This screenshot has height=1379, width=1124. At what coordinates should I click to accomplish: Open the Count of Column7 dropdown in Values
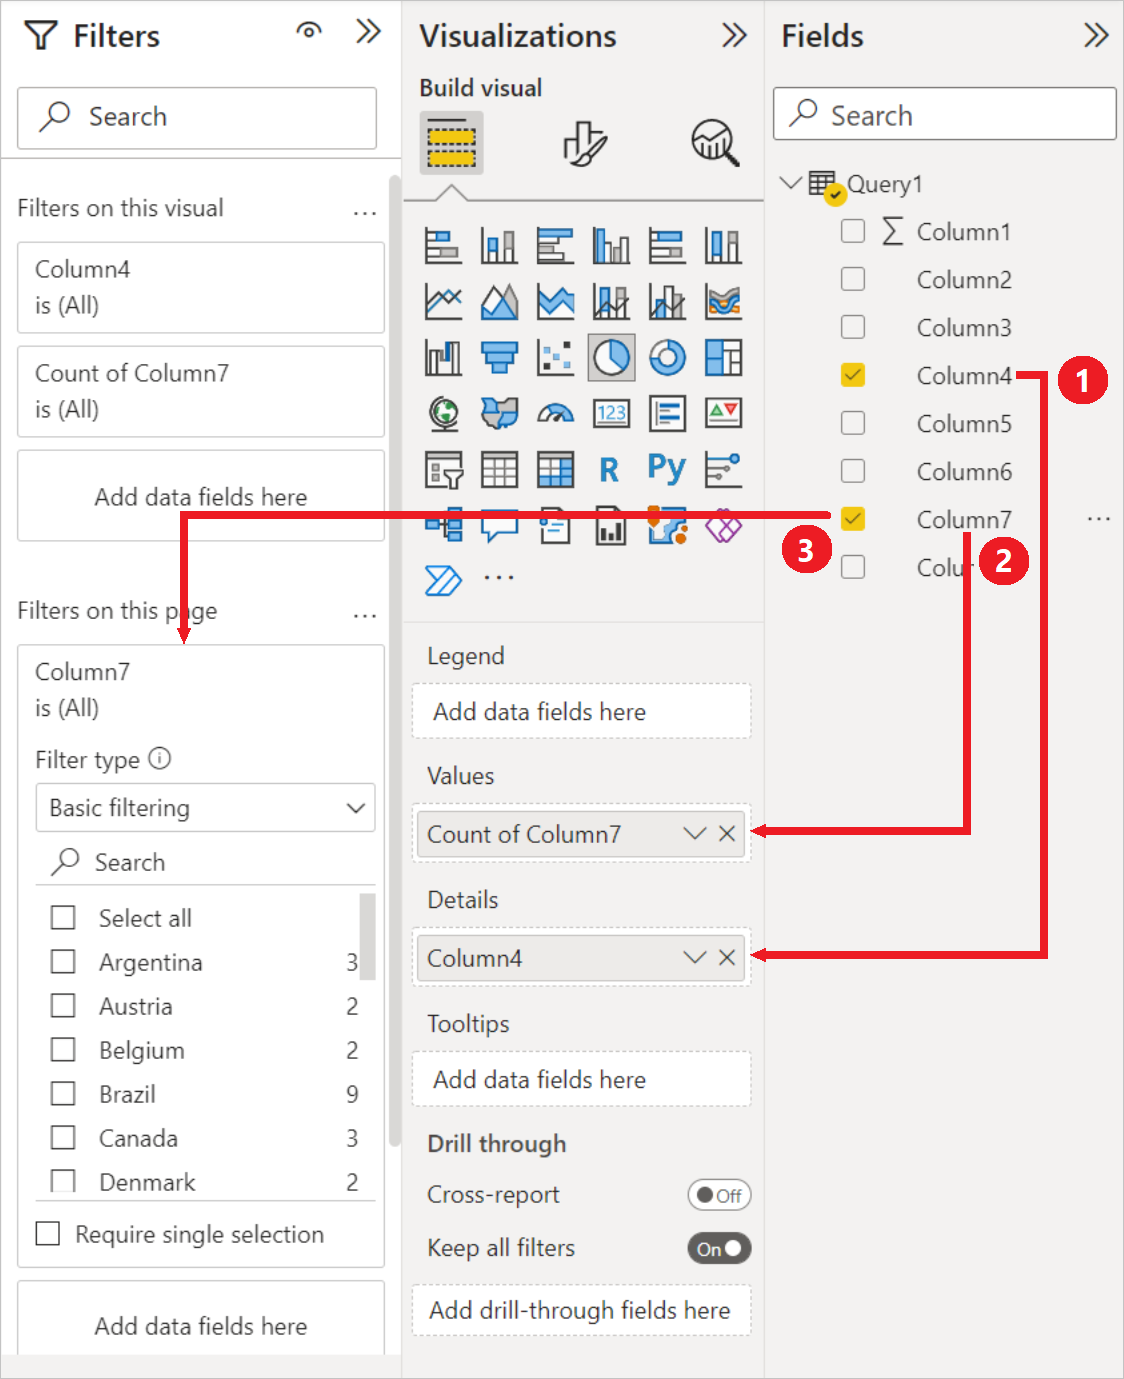[x=693, y=834]
